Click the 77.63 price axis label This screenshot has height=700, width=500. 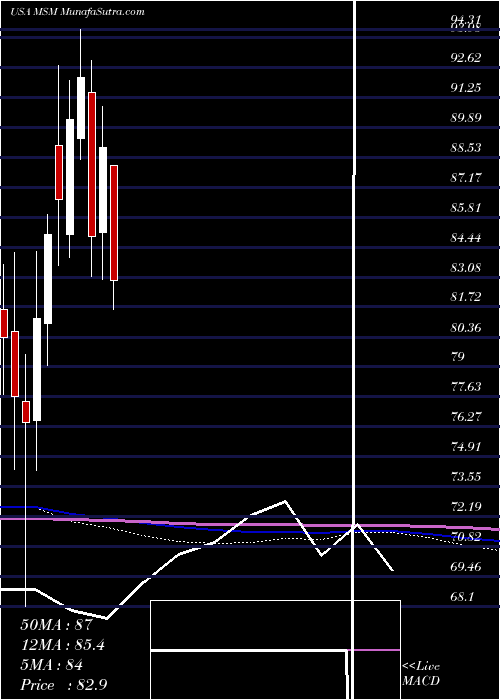466,387
